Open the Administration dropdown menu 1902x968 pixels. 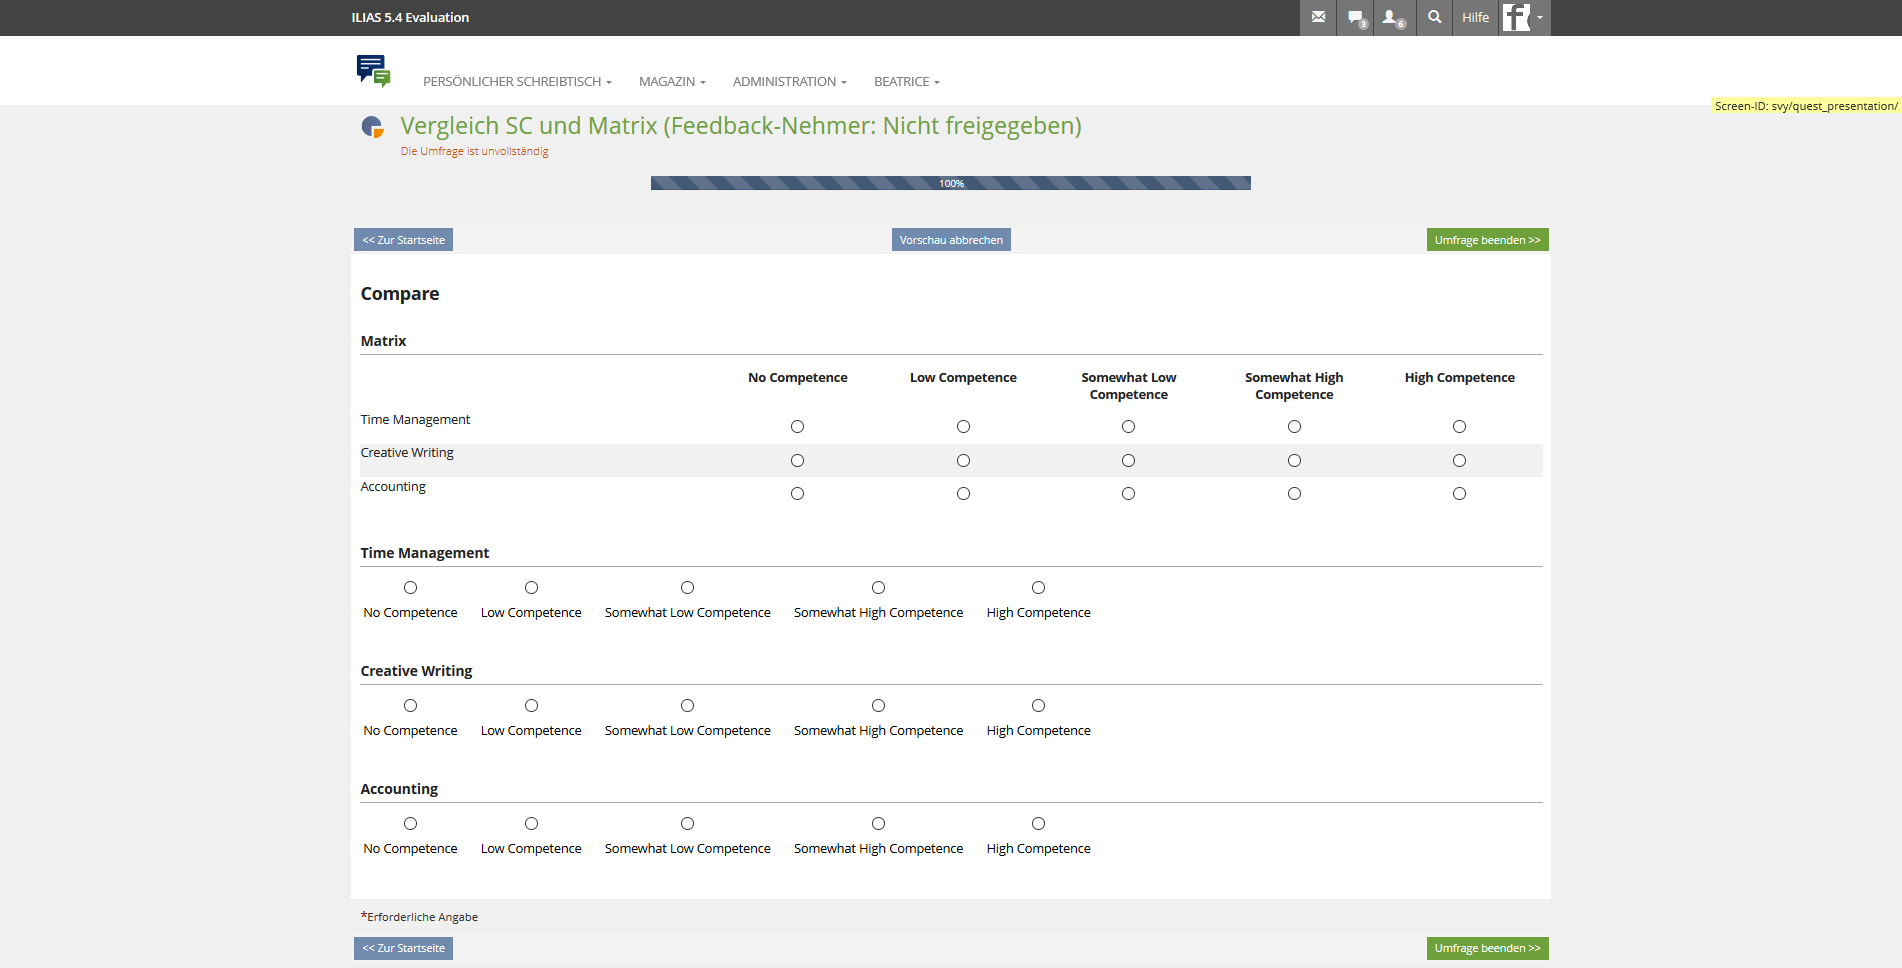(789, 82)
